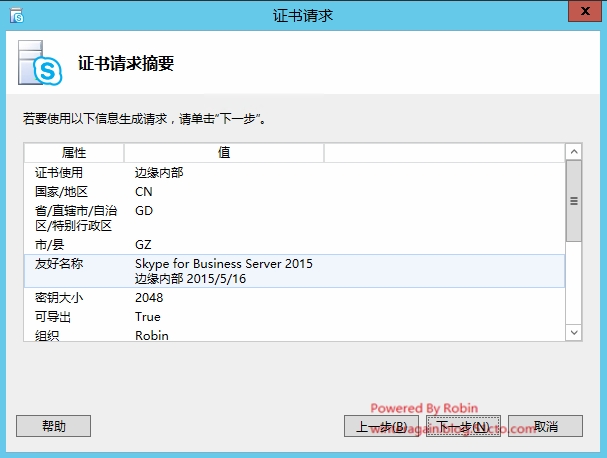This screenshot has height=458, width=607.
Task: Click the scroll up arrow of the list
Action: point(574,152)
